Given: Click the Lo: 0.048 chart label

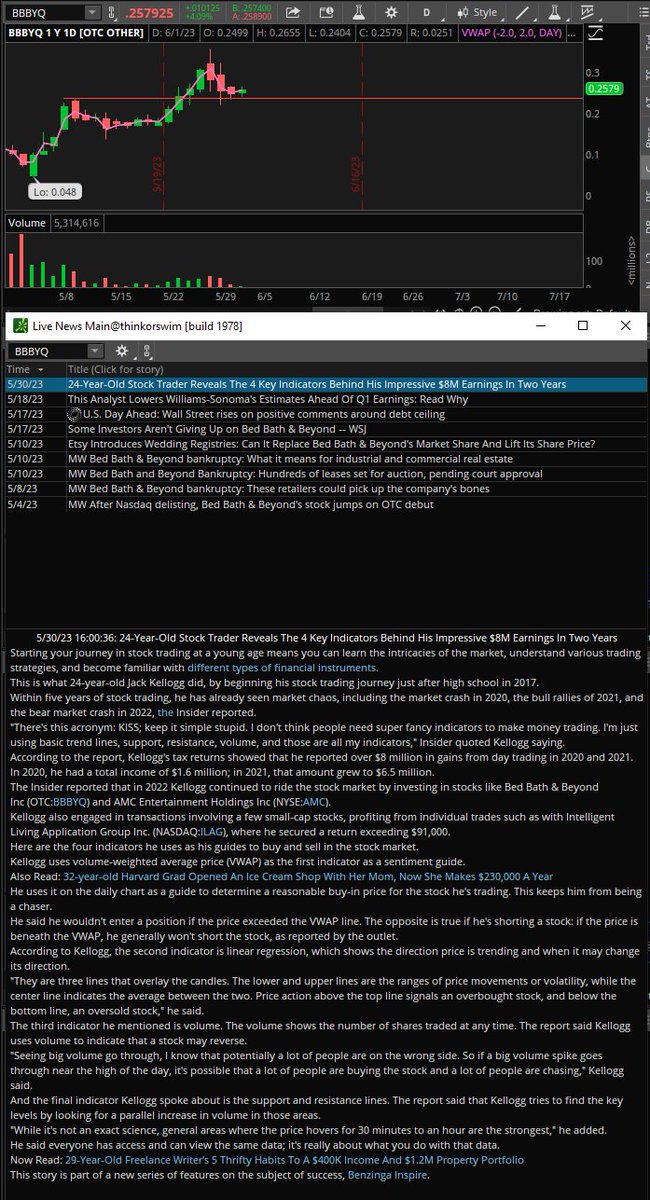Looking at the screenshot, I should click(x=54, y=191).
